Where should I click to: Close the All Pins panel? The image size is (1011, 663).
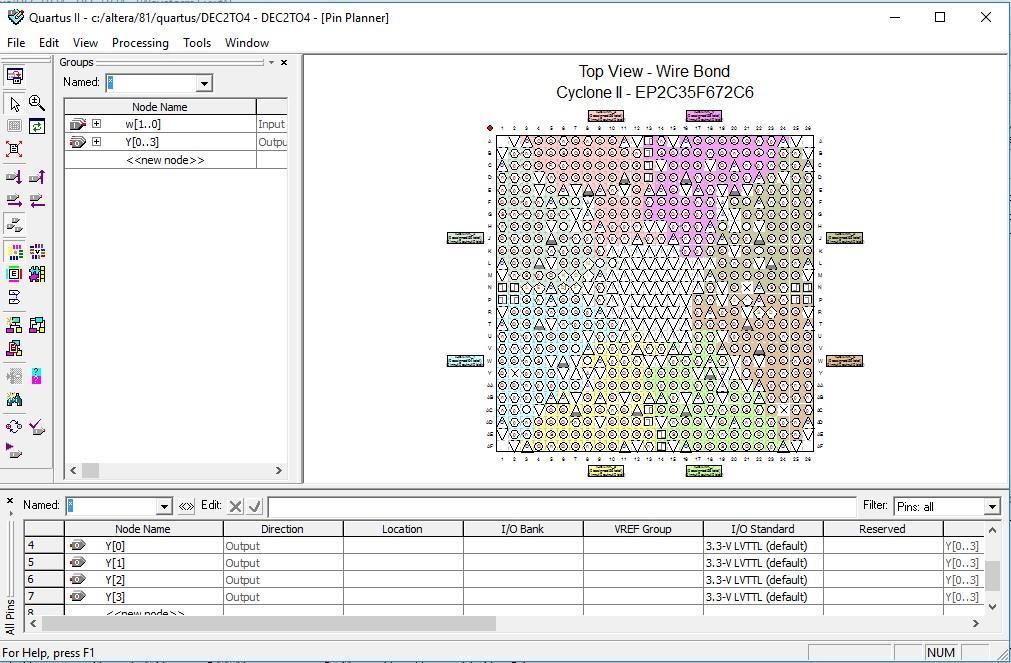pyautogui.click(x=10, y=501)
